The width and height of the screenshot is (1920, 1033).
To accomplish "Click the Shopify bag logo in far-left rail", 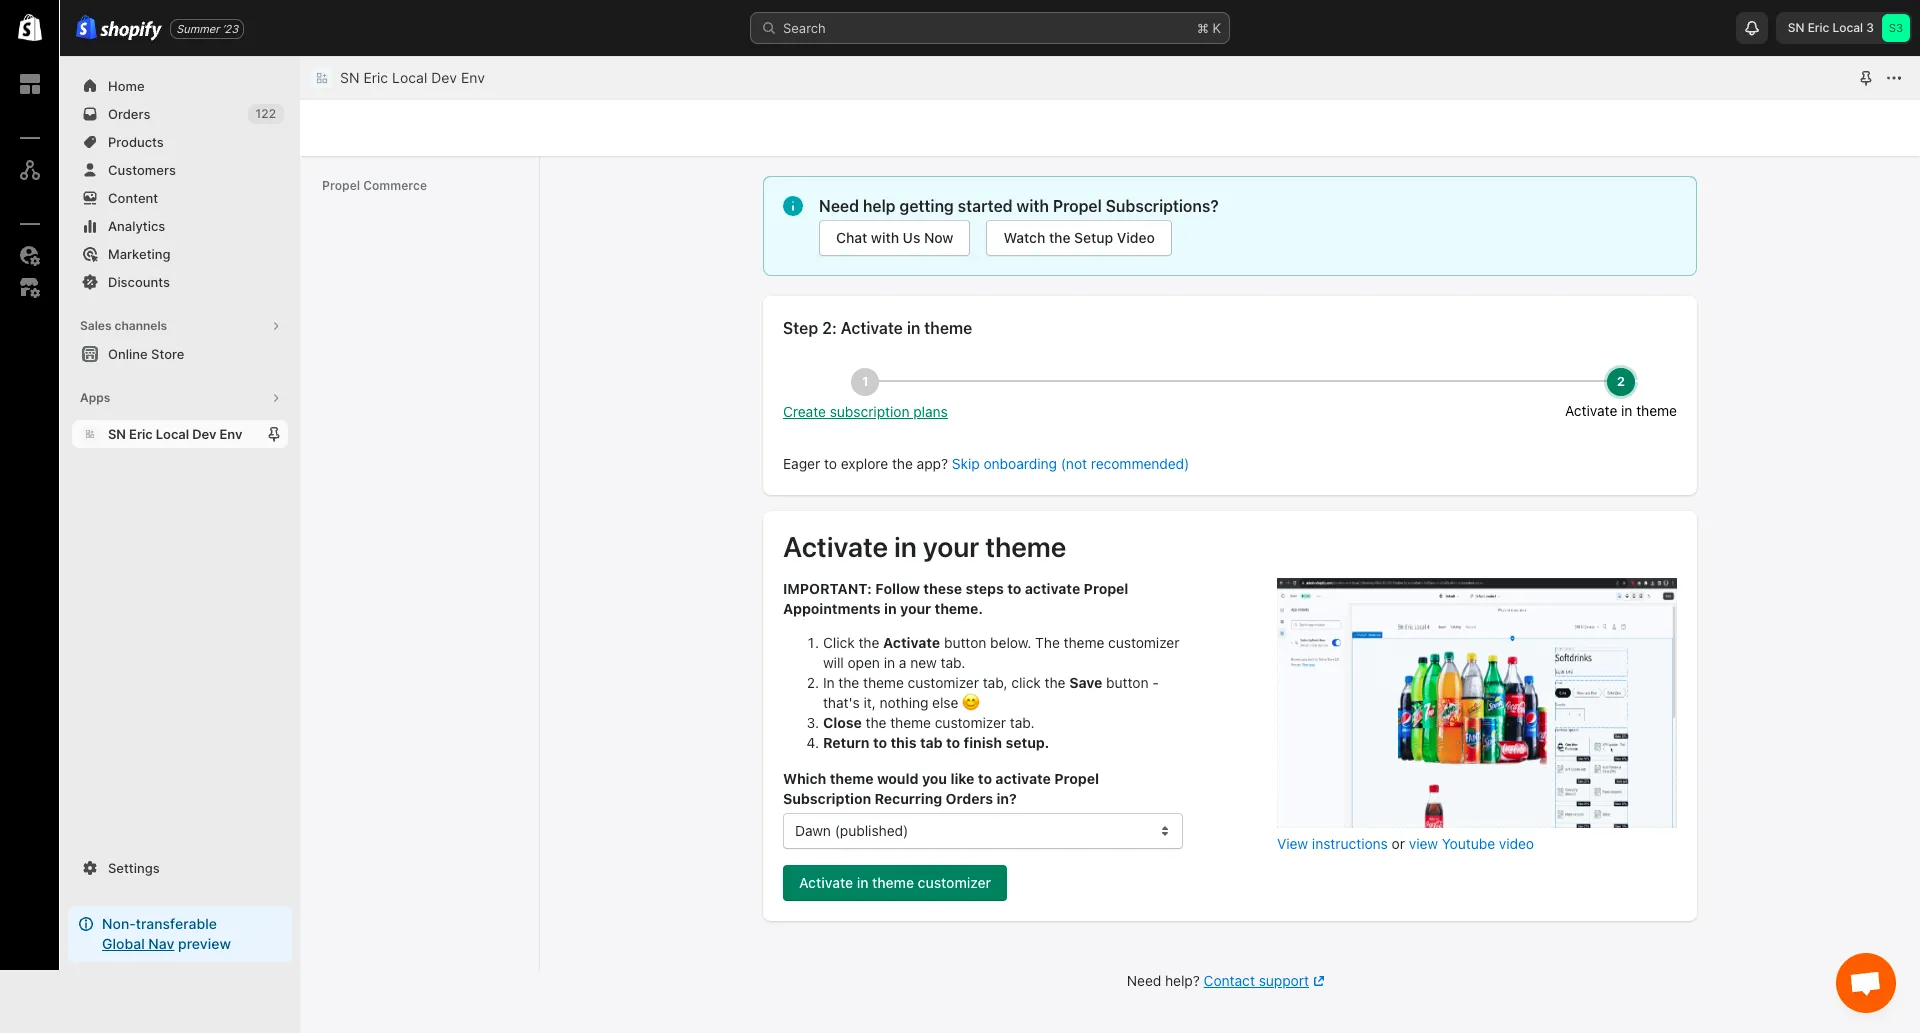I will click(x=30, y=28).
